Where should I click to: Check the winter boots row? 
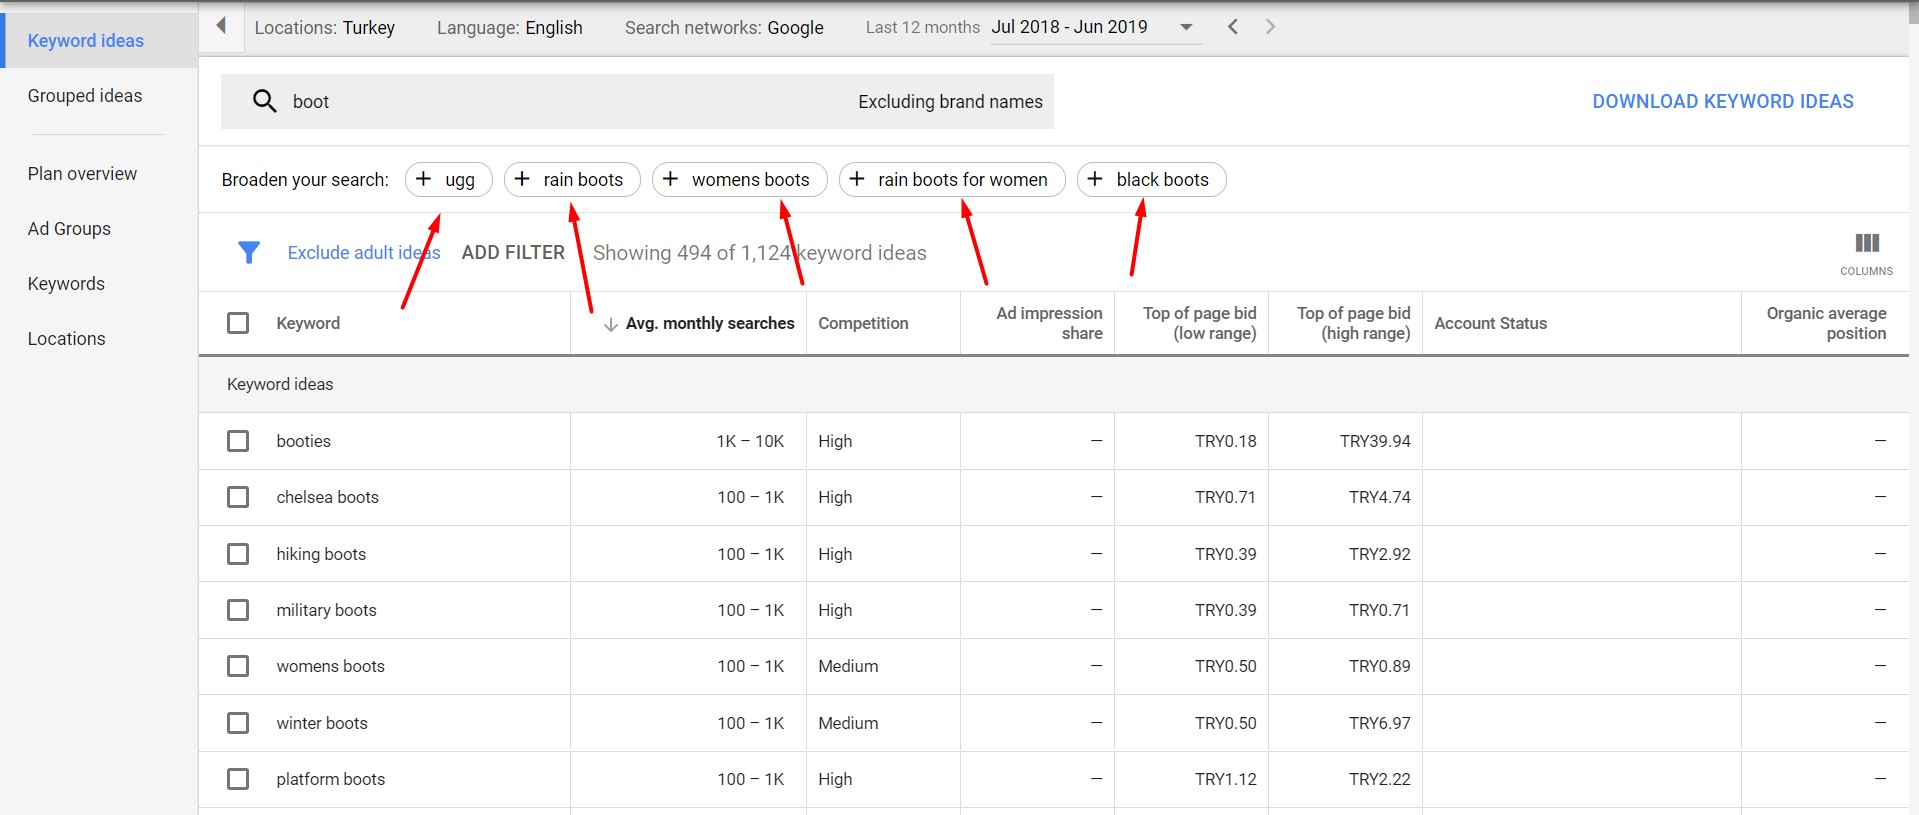[238, 723]
